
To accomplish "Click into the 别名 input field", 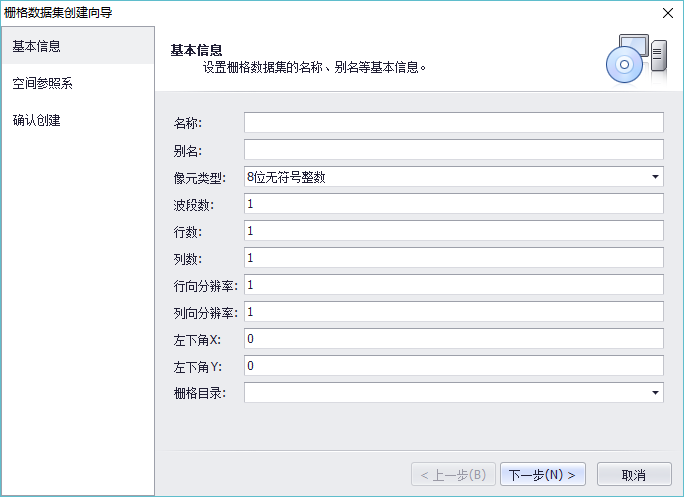I will (453, 150).
